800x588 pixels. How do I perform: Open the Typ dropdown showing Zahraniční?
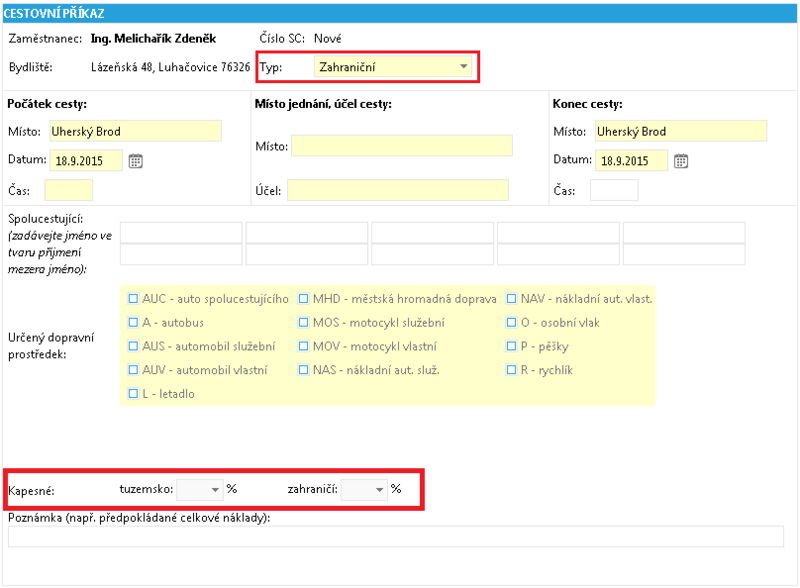click(x=392, y=67)
